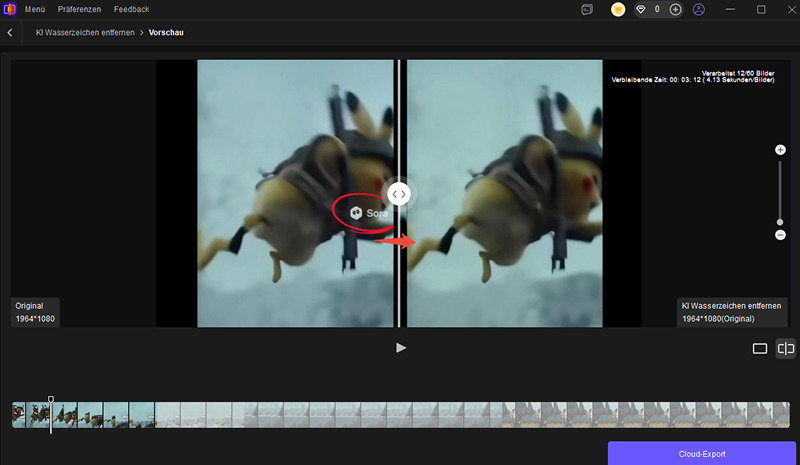800x465 pixels.
Task: Click the before/after divider handle
Action: (x=398, y=194)
